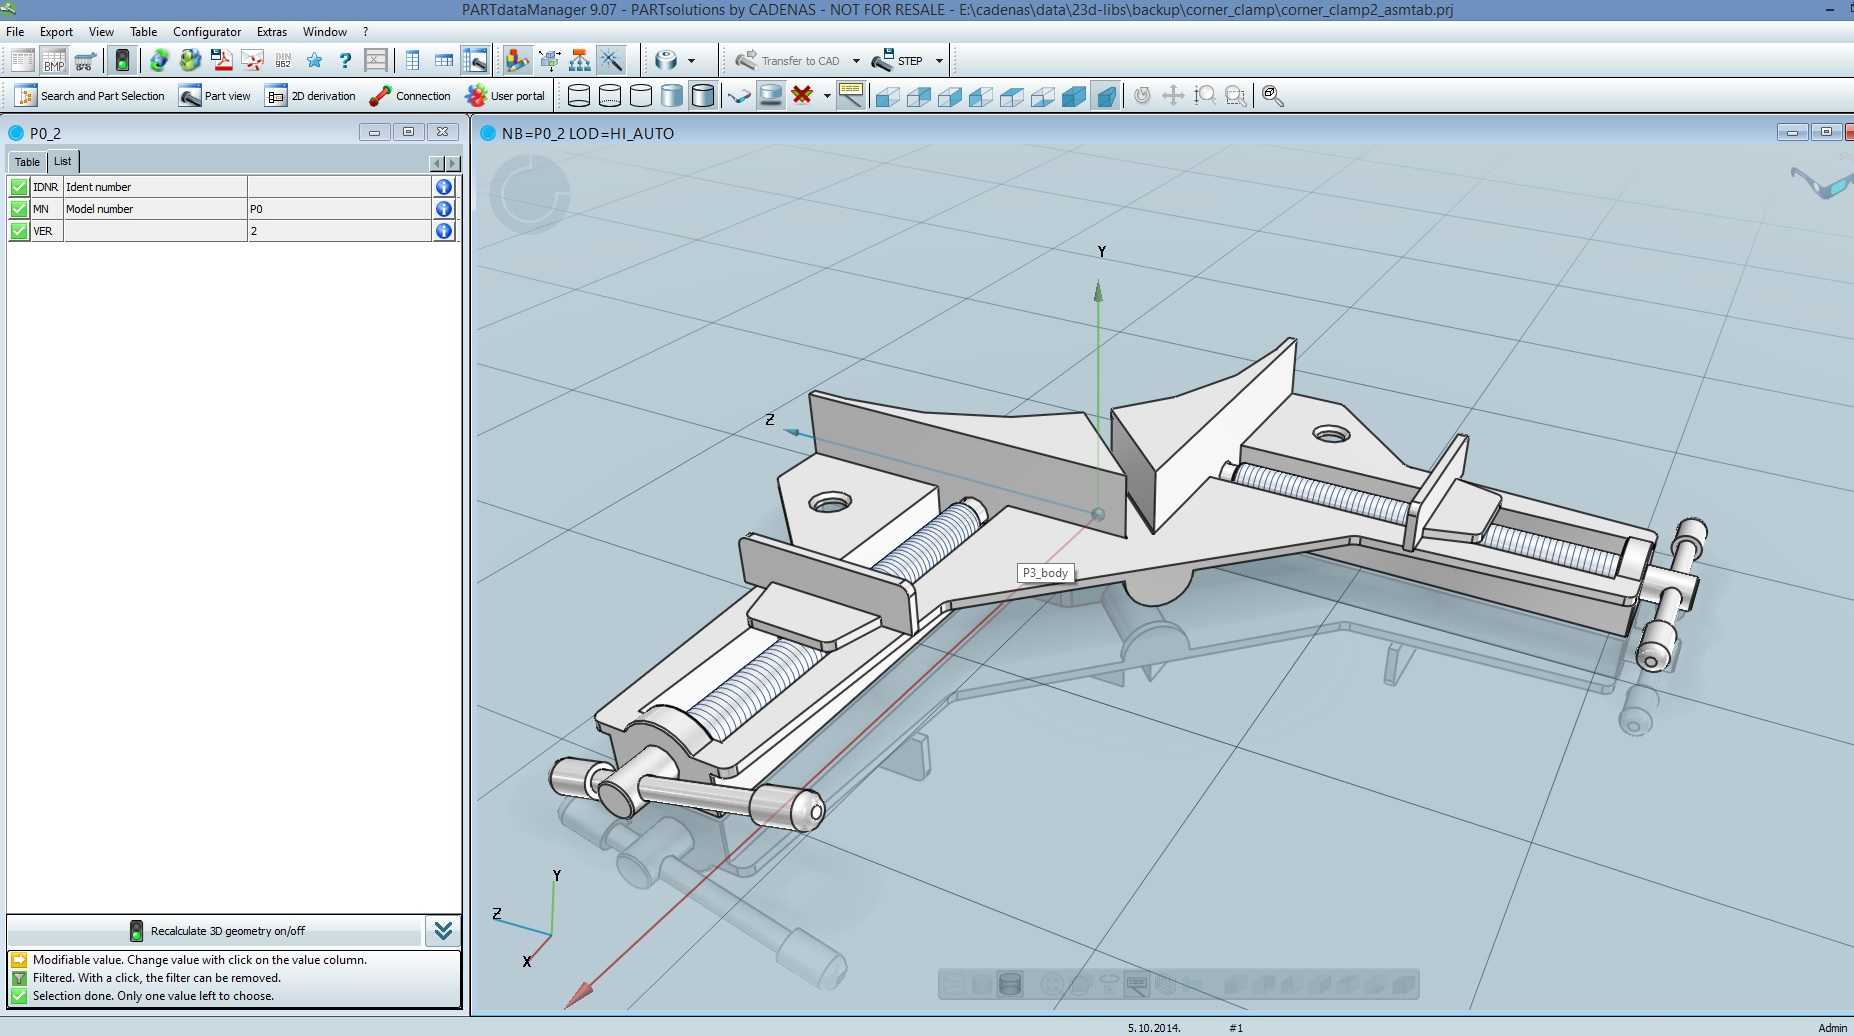Select the highlighted last blue cube view
Viewport: 1854px width, 1036px height.
[1105, 96]
